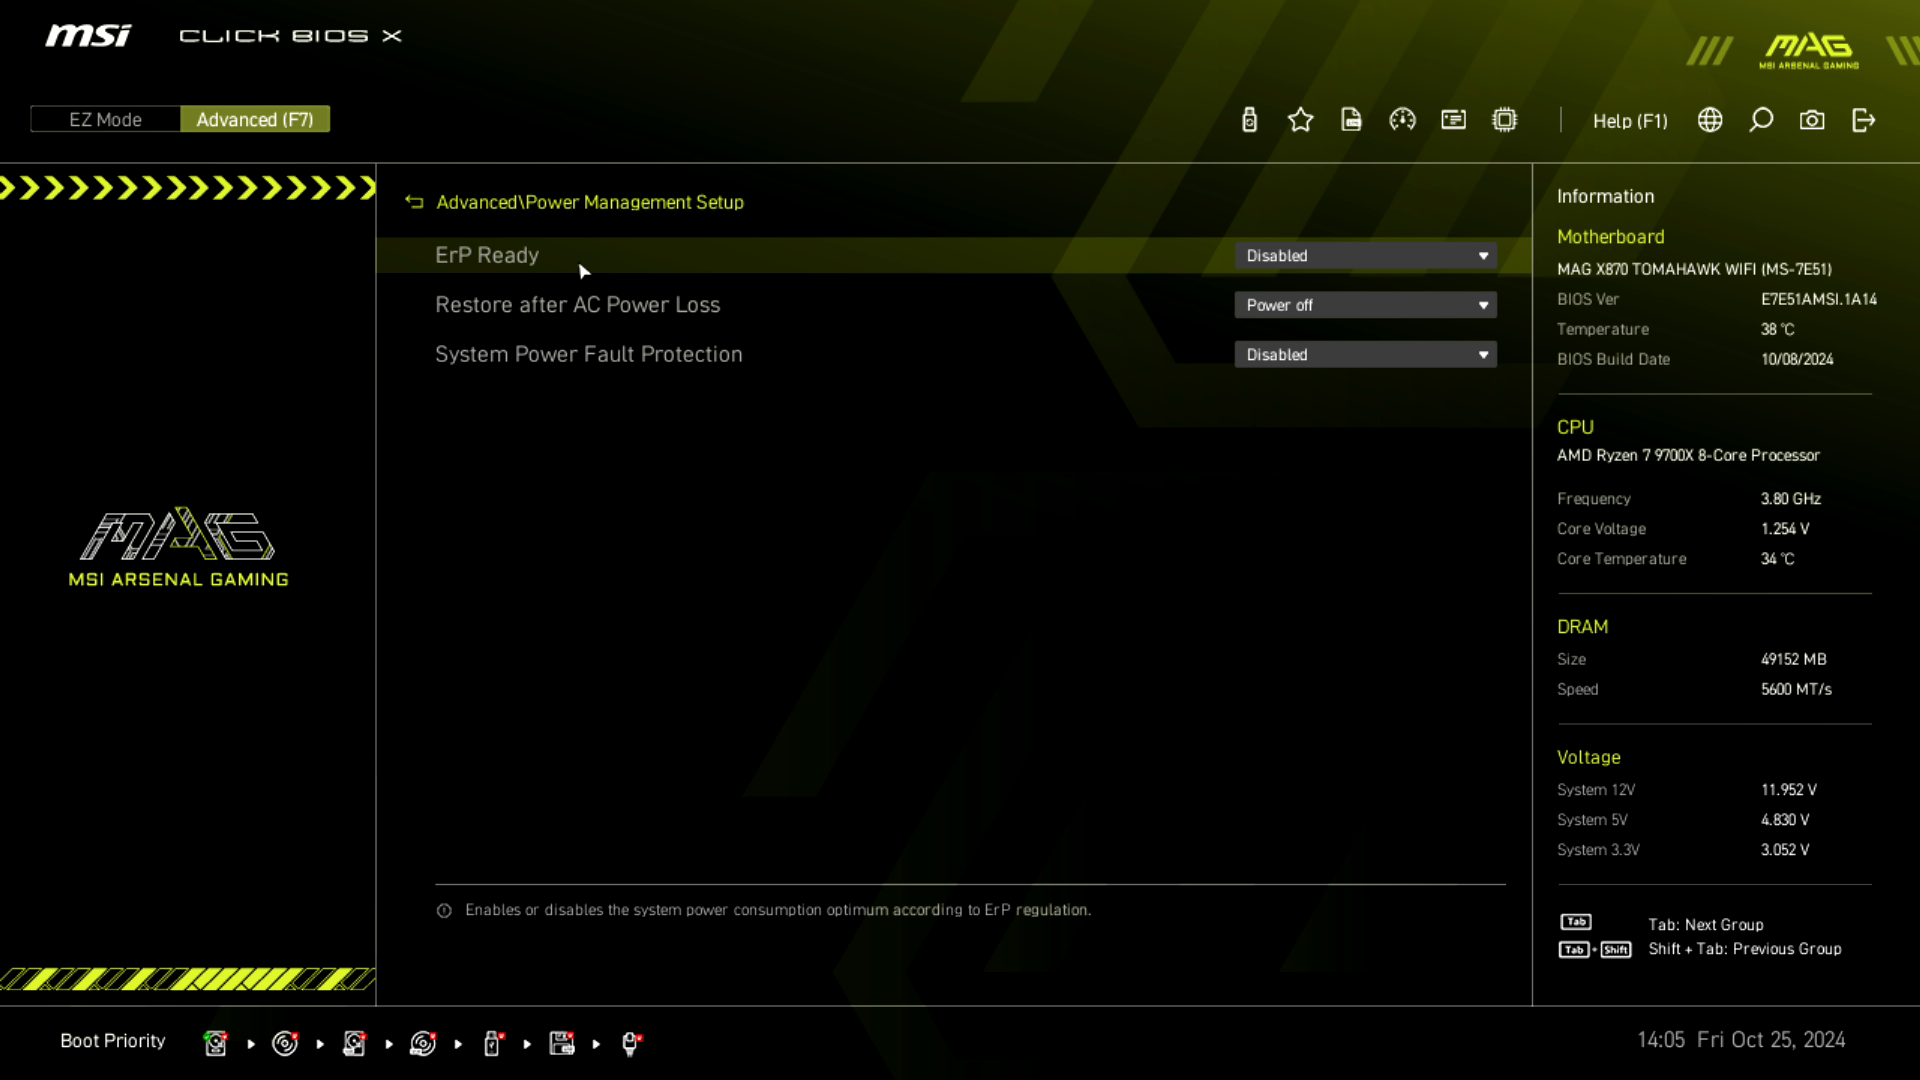
Task: Select Advanced (F7) mode tab
Action: click(x=253, y=120)
